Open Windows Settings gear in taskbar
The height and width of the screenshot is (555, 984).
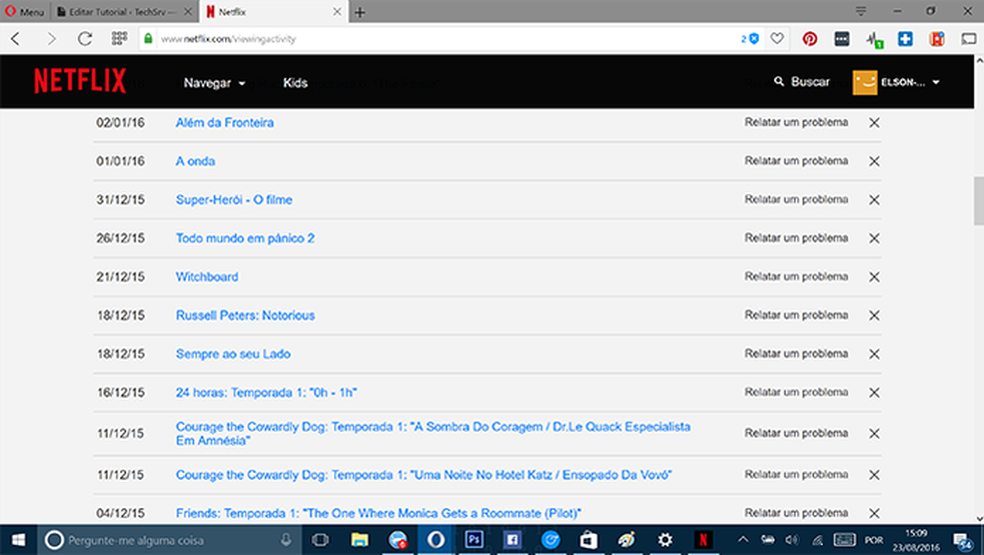tap(665, 539)
